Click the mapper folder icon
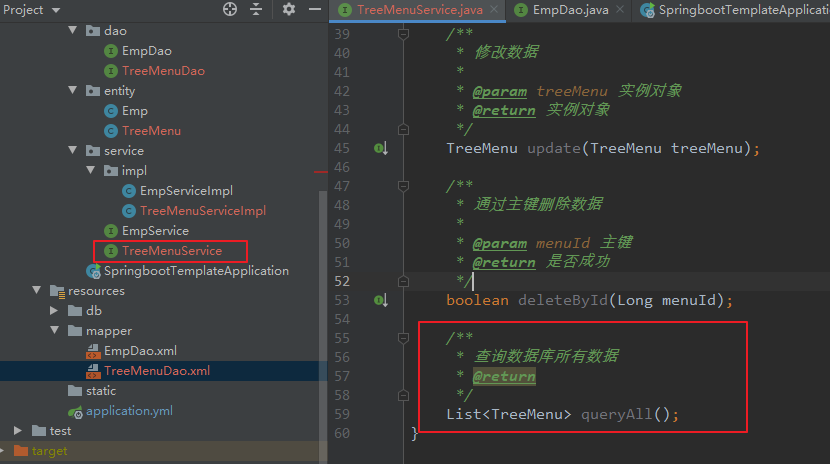 point(75,331)
